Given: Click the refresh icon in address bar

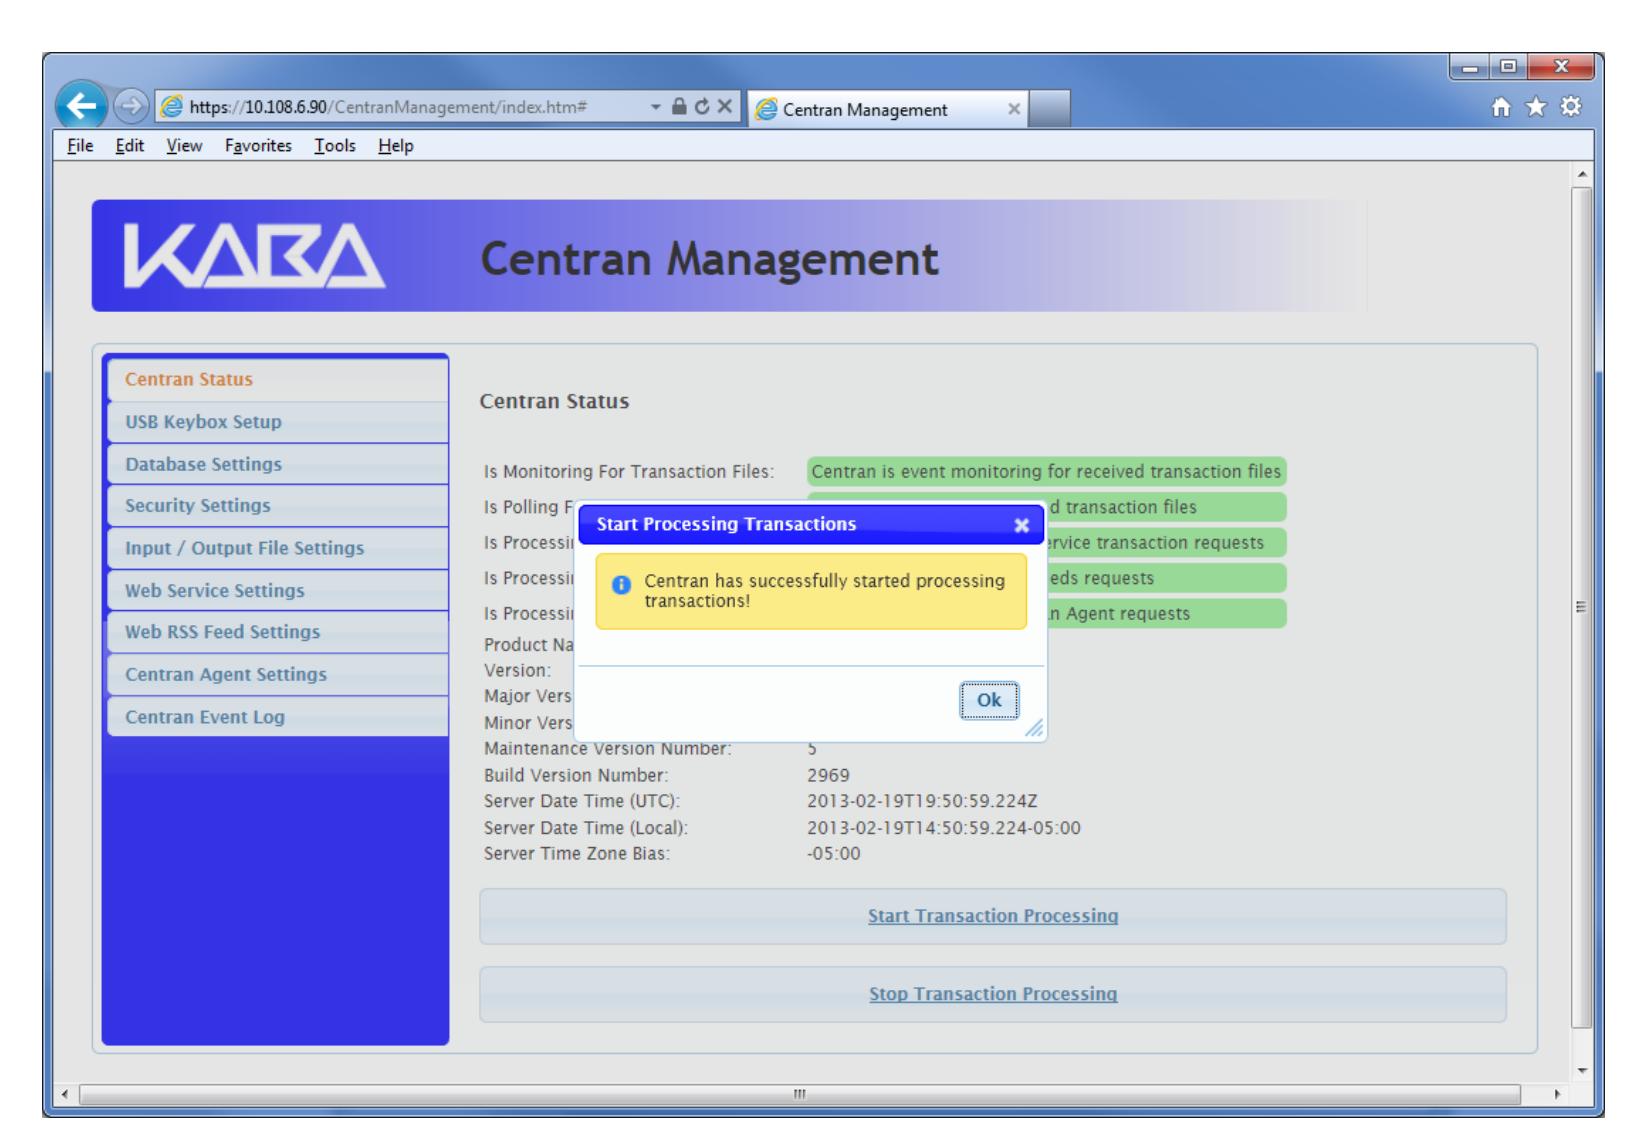Looking at the screenshot, I should pyautogui.click(x=703, y=108).
